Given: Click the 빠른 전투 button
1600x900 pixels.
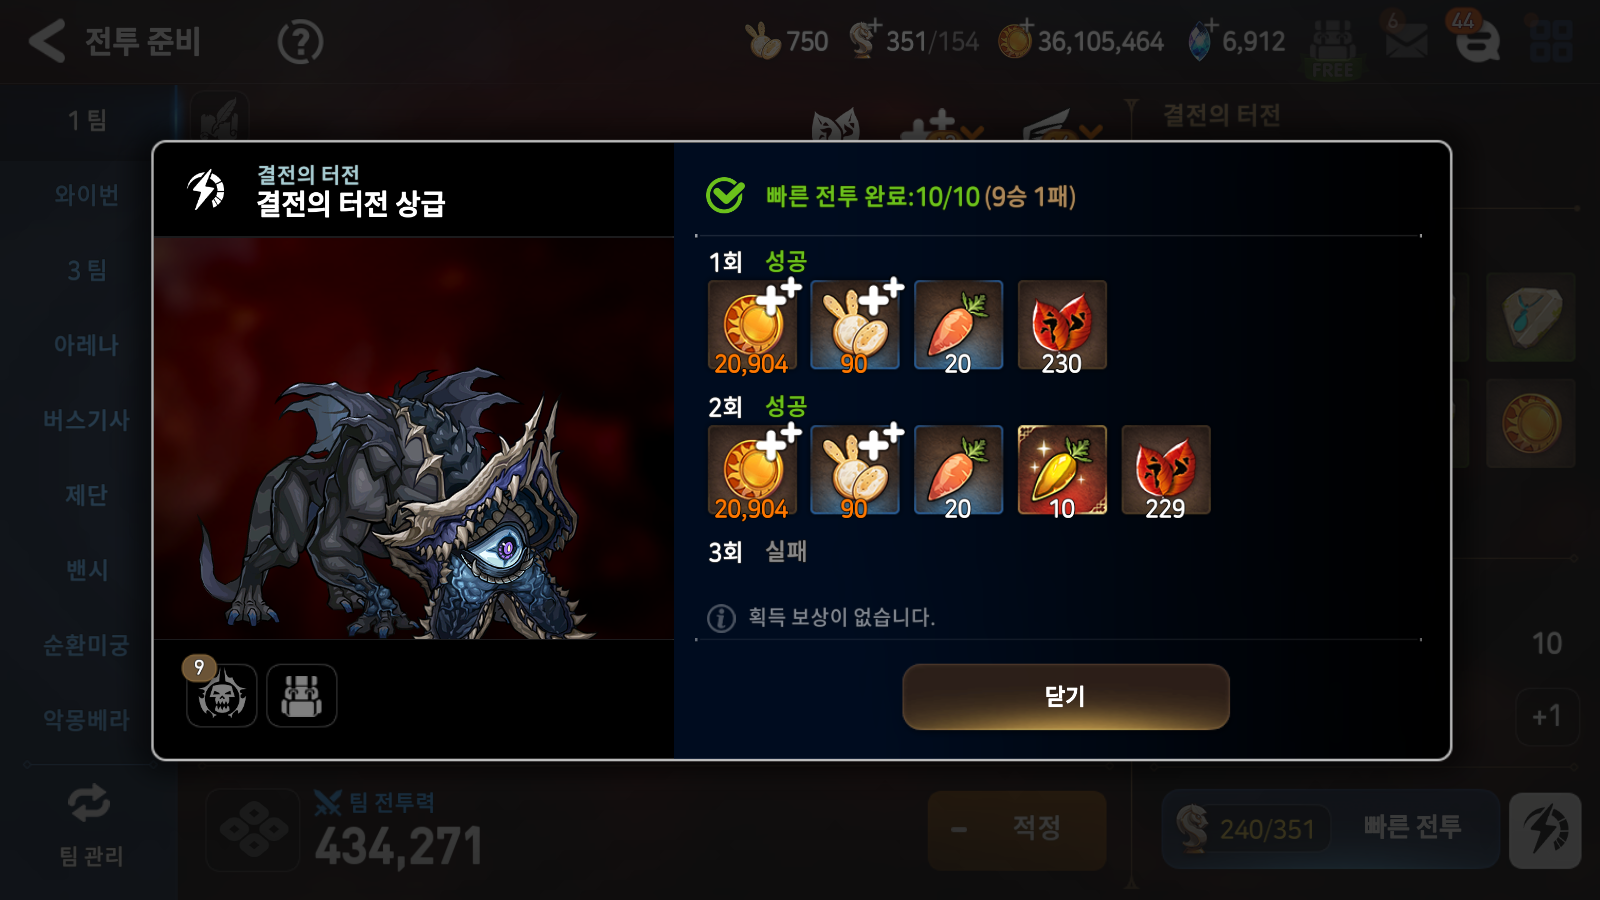Looking at the screenshot, I should click(1413, 827).
